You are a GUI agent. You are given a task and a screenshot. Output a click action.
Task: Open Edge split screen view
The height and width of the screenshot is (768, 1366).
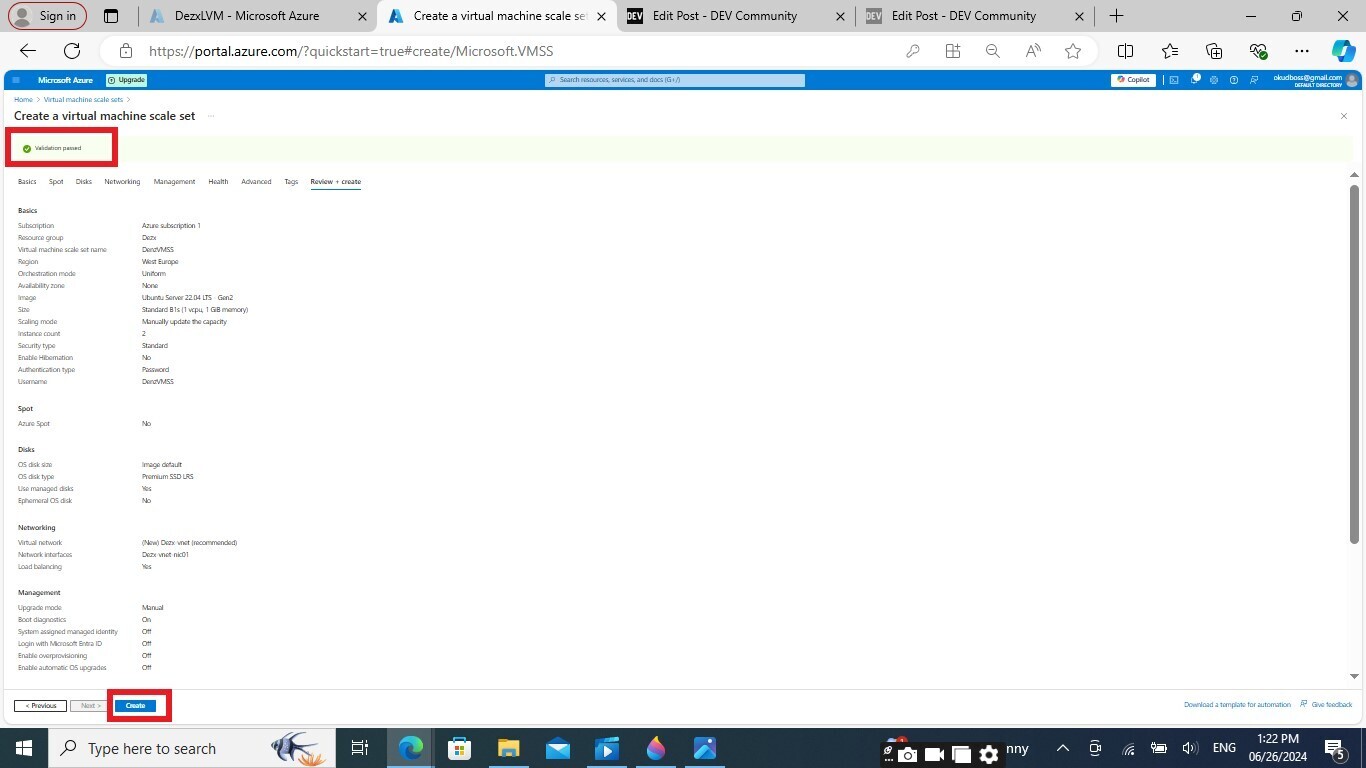click(1125, 51)
